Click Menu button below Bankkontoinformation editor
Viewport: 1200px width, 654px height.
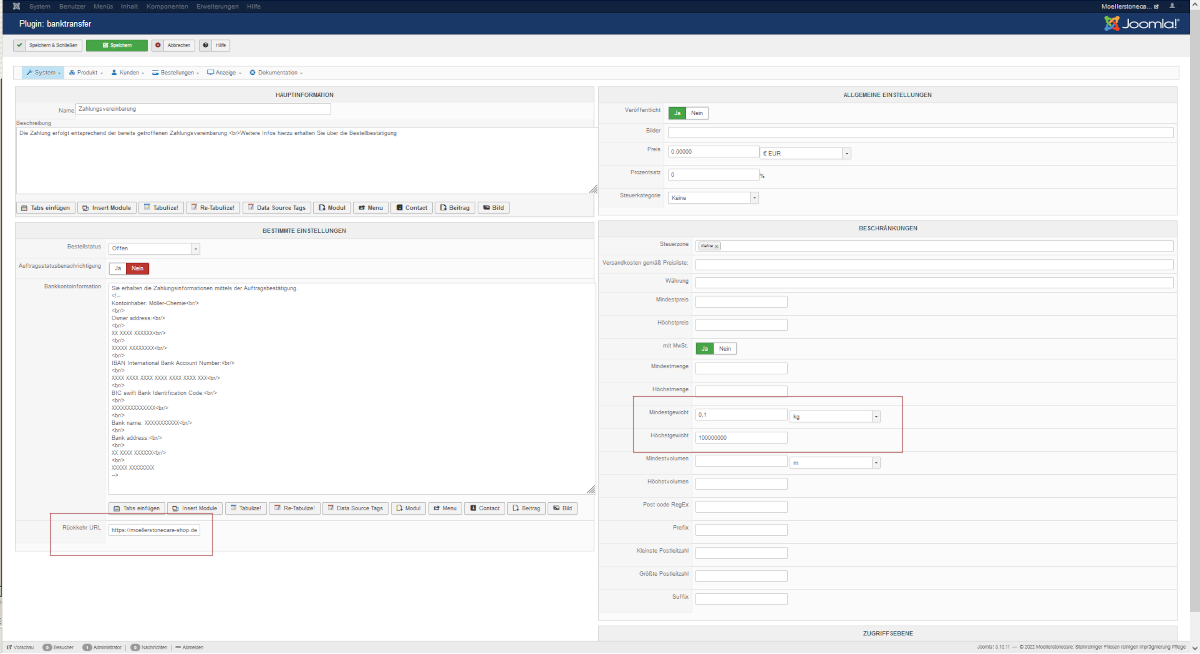point(446,508)
